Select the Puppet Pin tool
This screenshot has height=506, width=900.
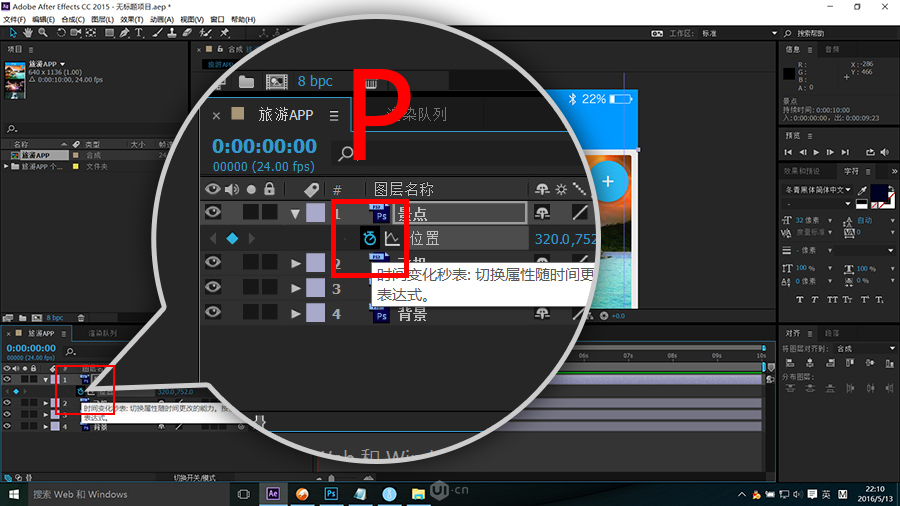[224, 33]
